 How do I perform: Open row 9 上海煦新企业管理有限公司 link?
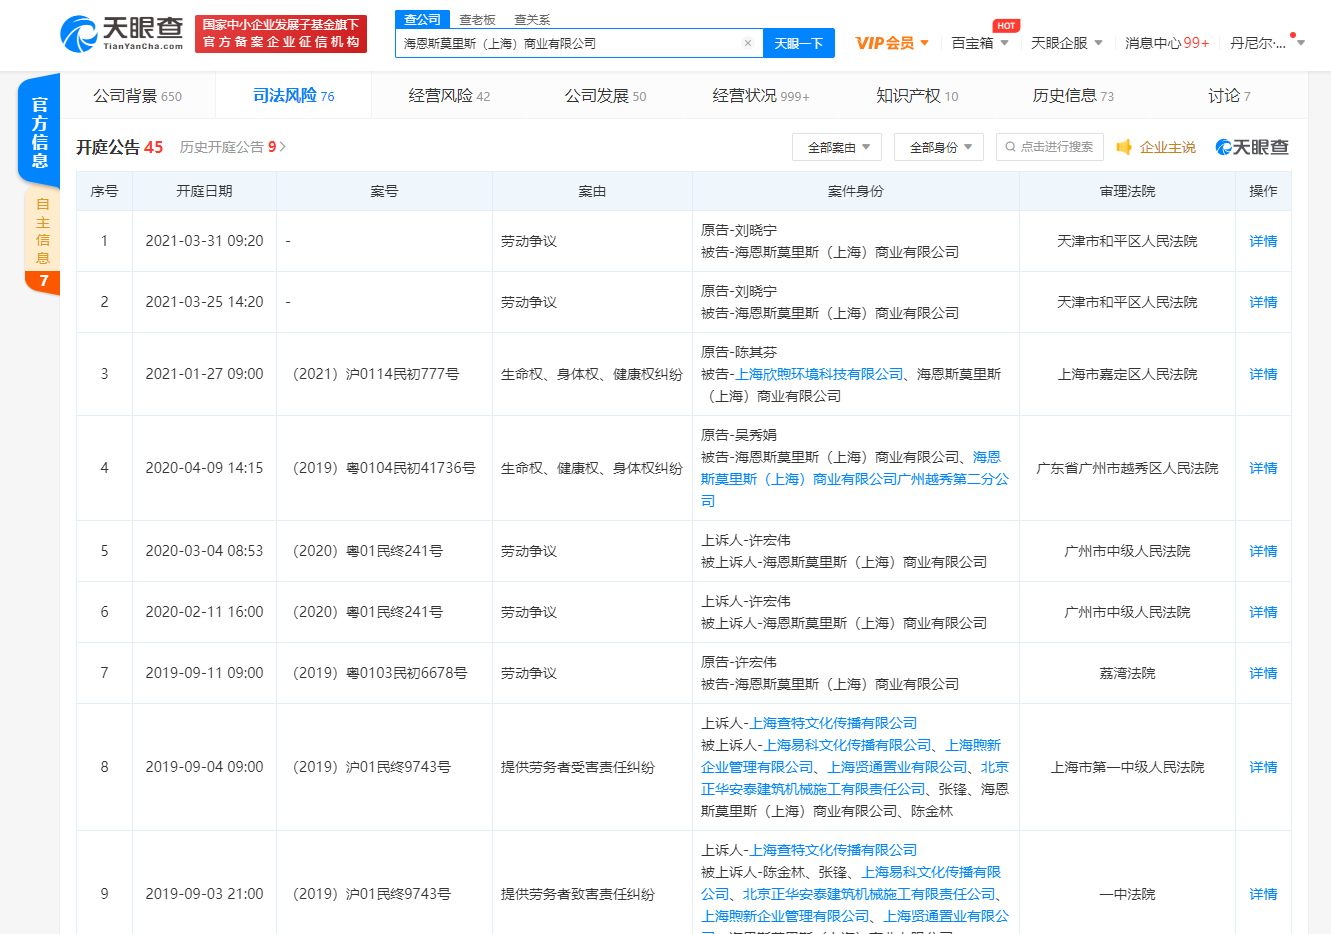point(785,916)
